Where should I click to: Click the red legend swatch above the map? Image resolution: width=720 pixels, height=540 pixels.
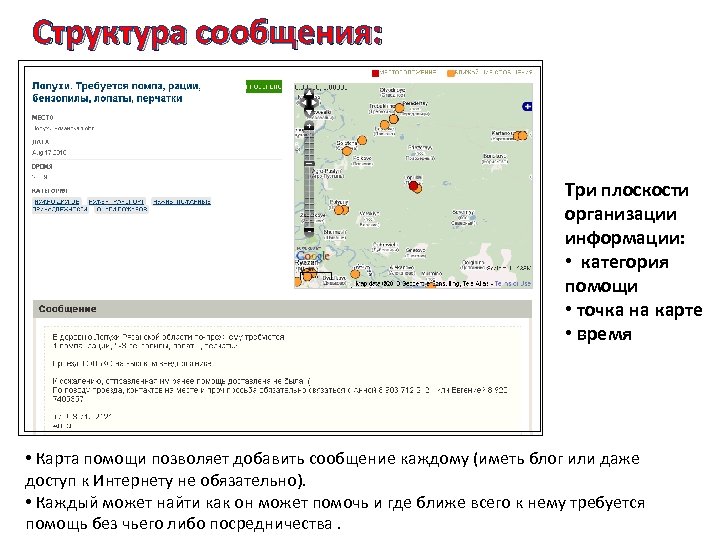click(x=375, y=73)
